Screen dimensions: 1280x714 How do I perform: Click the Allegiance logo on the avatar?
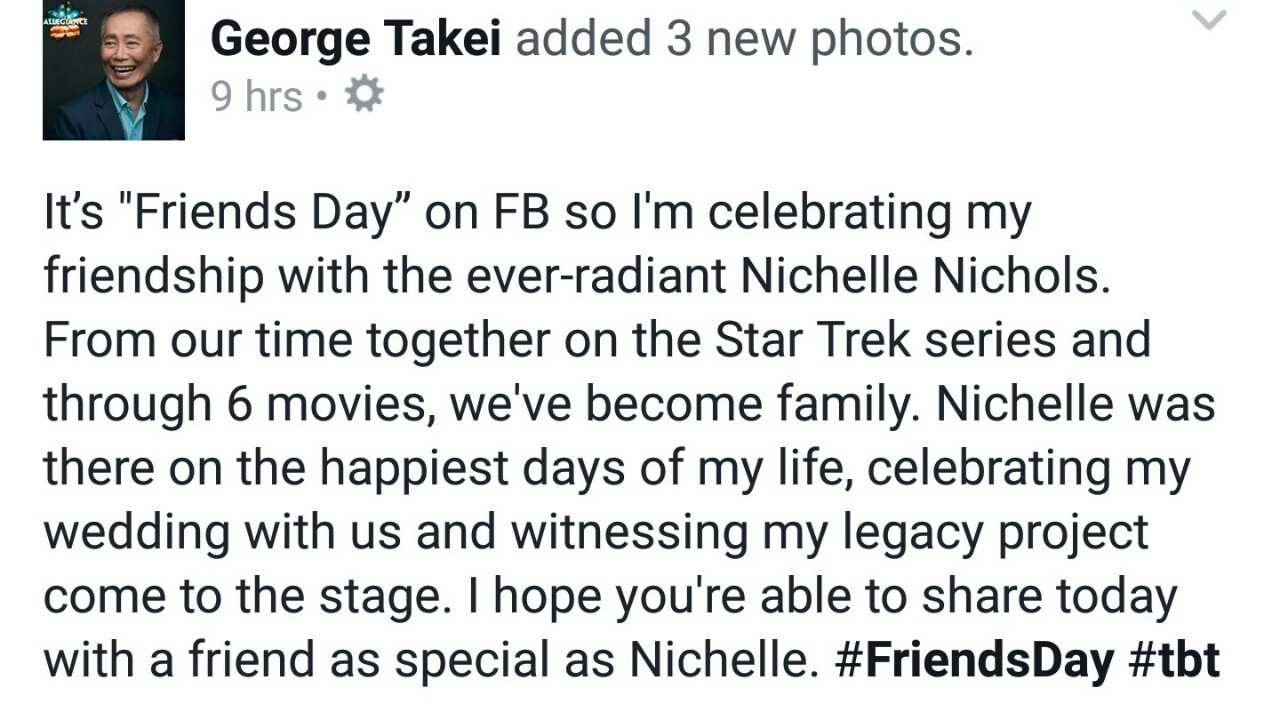click(x=66, y=22)
